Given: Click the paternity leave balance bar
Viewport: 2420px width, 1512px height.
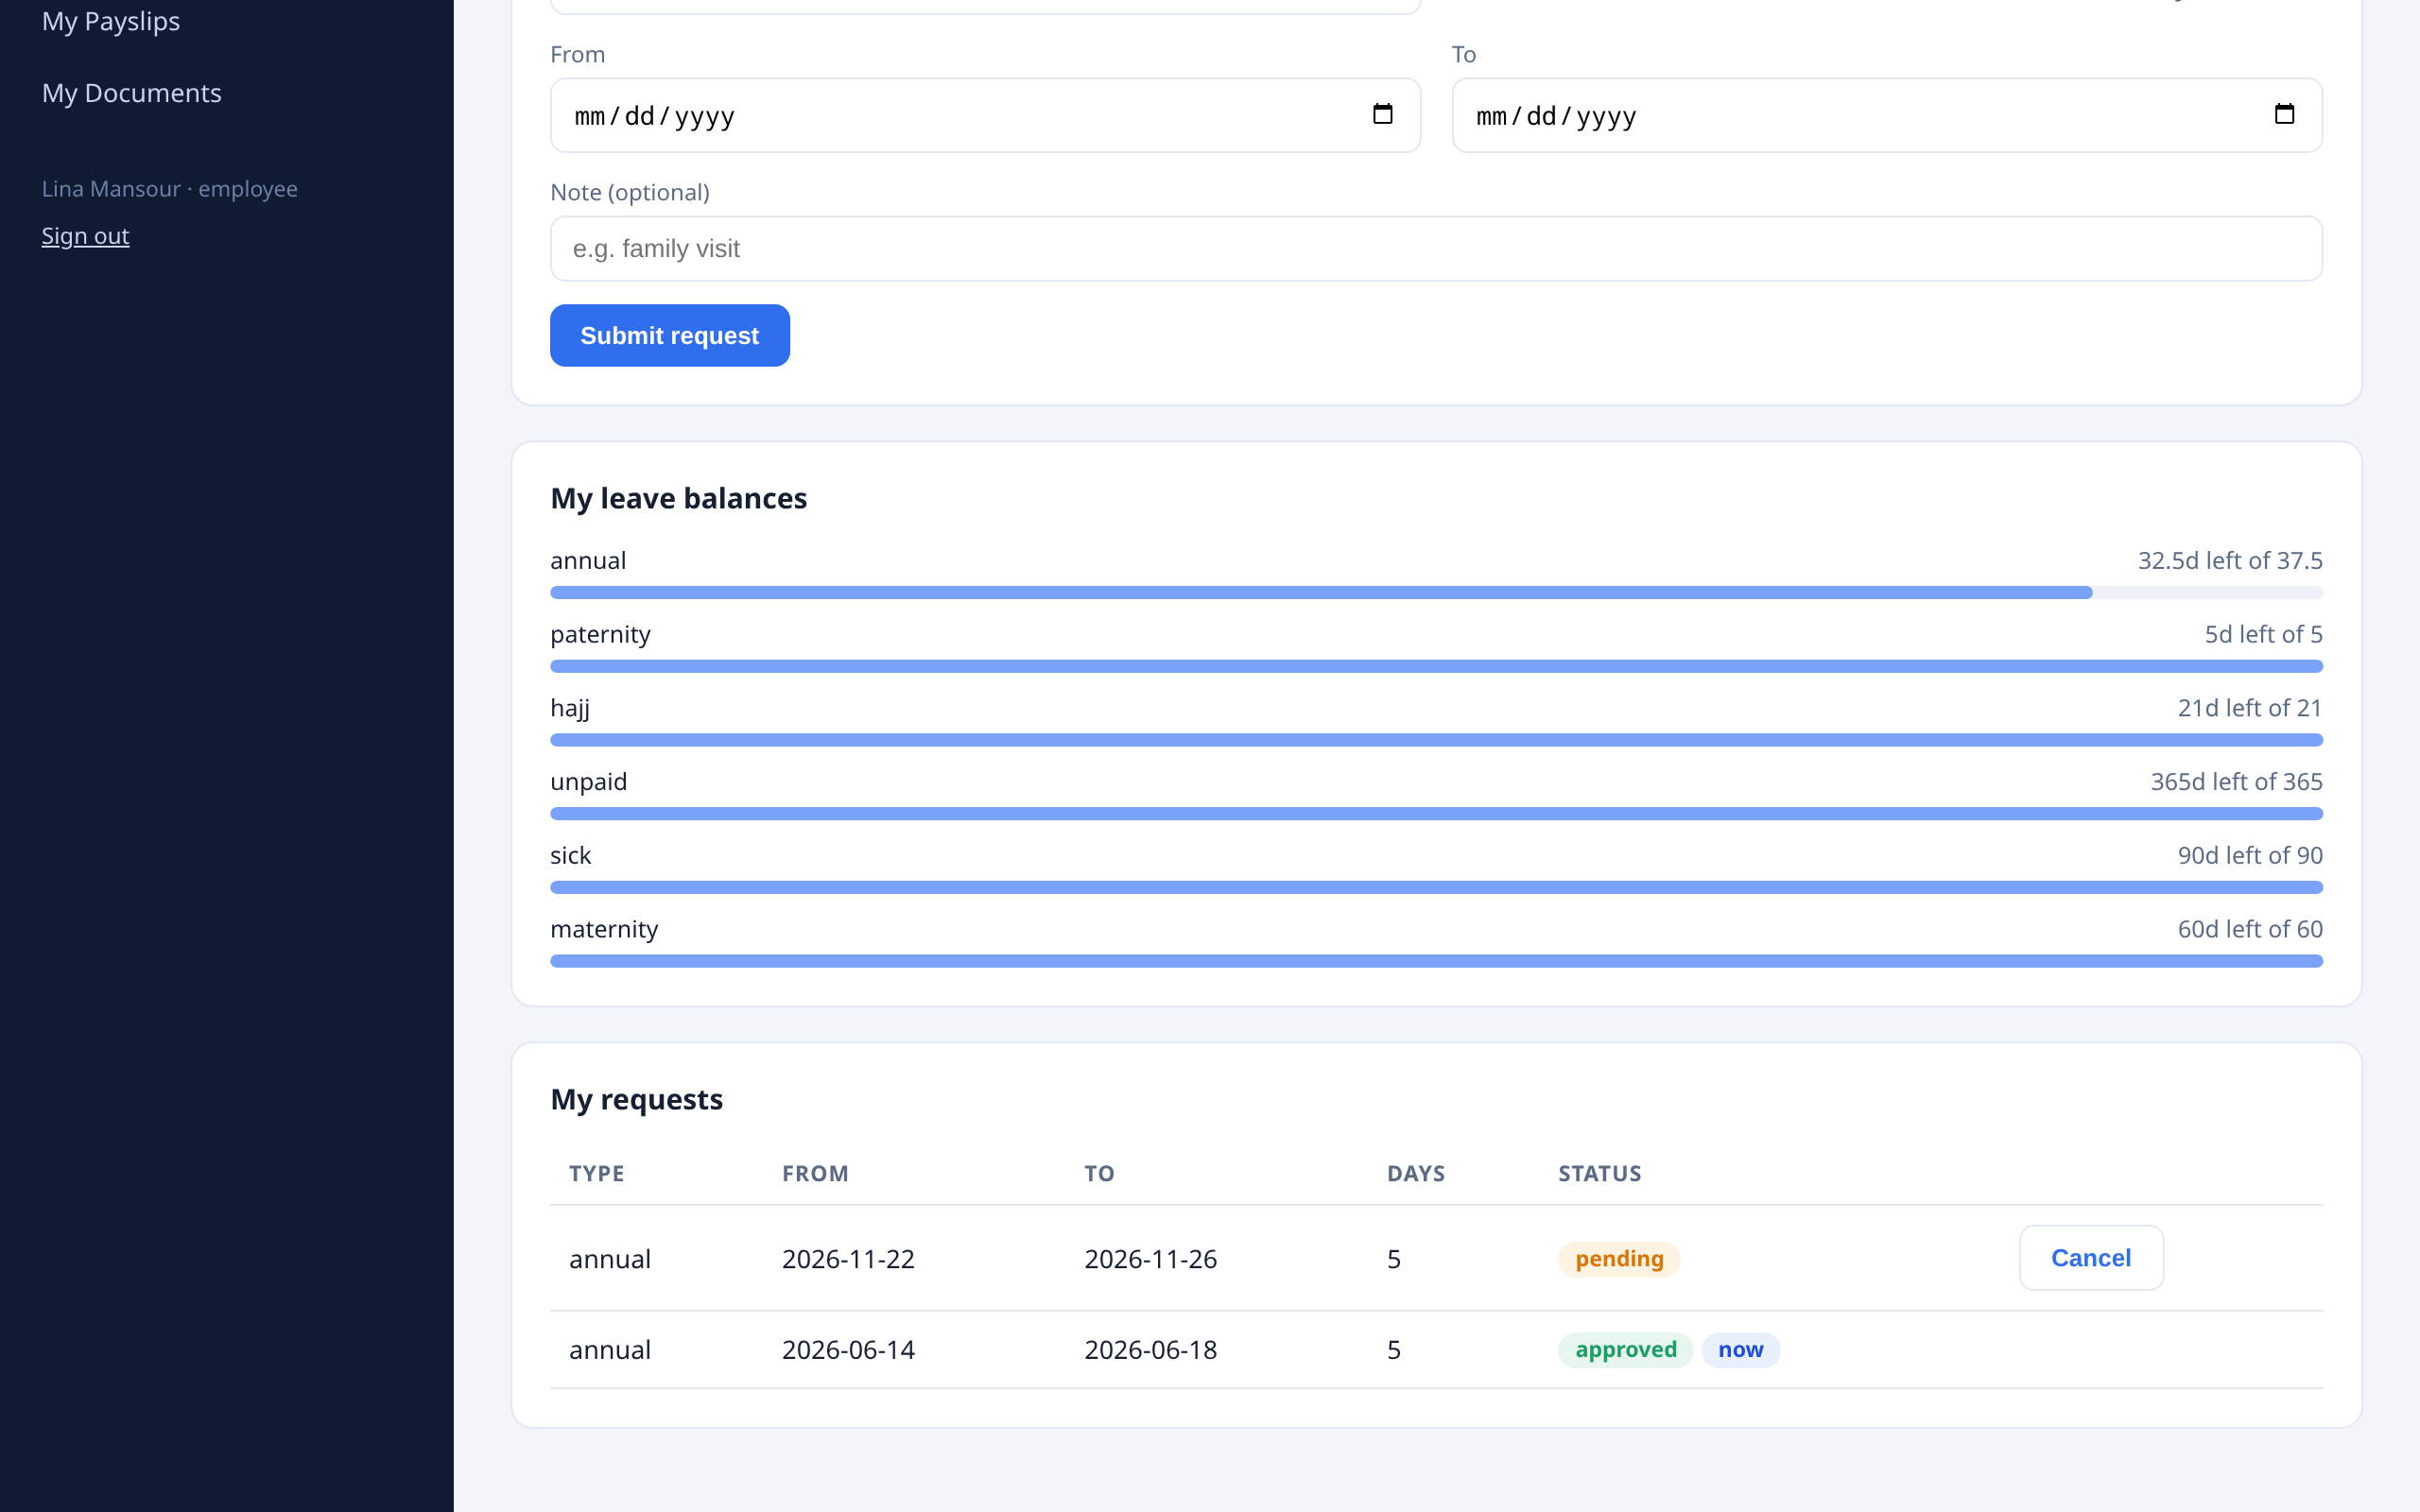Looking at the screenshot, I should [x=1436, y=667].
